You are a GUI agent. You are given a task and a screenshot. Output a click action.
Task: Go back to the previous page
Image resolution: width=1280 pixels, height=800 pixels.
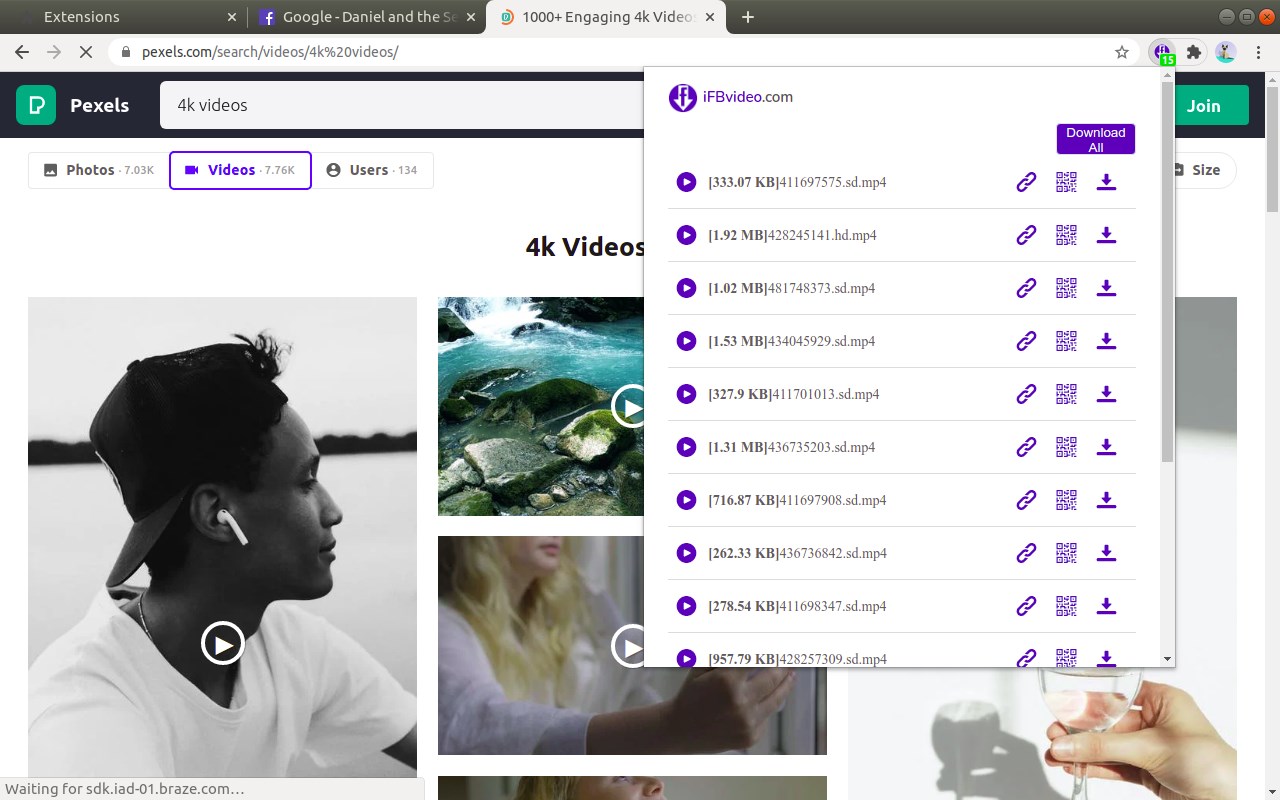click(x=22, y=52)
